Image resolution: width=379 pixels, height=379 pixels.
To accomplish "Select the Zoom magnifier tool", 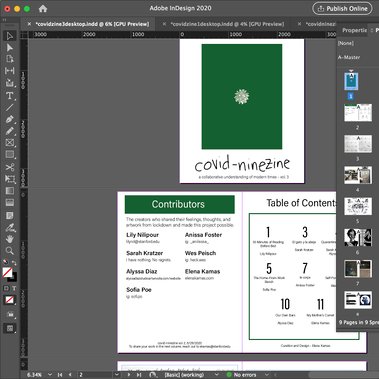I will (10, 251).
